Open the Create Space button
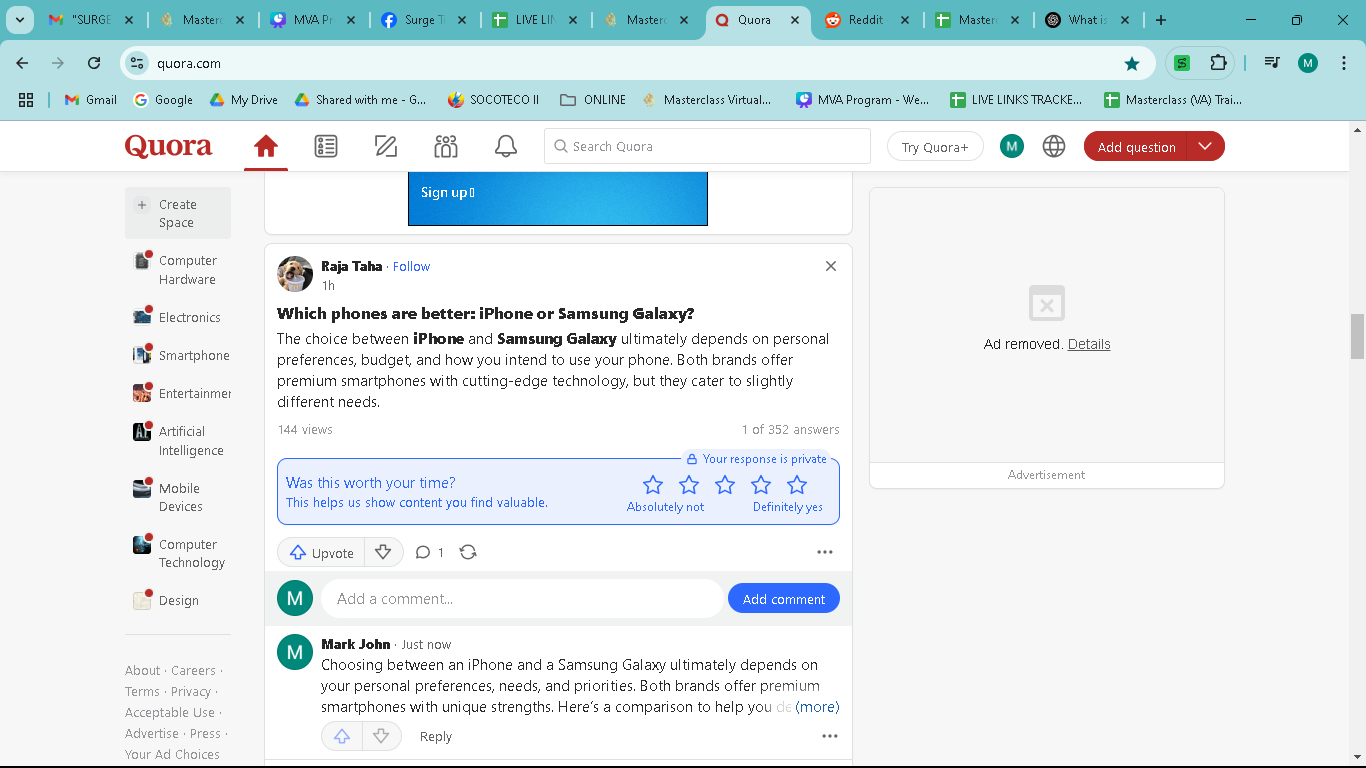 (178, 213)
